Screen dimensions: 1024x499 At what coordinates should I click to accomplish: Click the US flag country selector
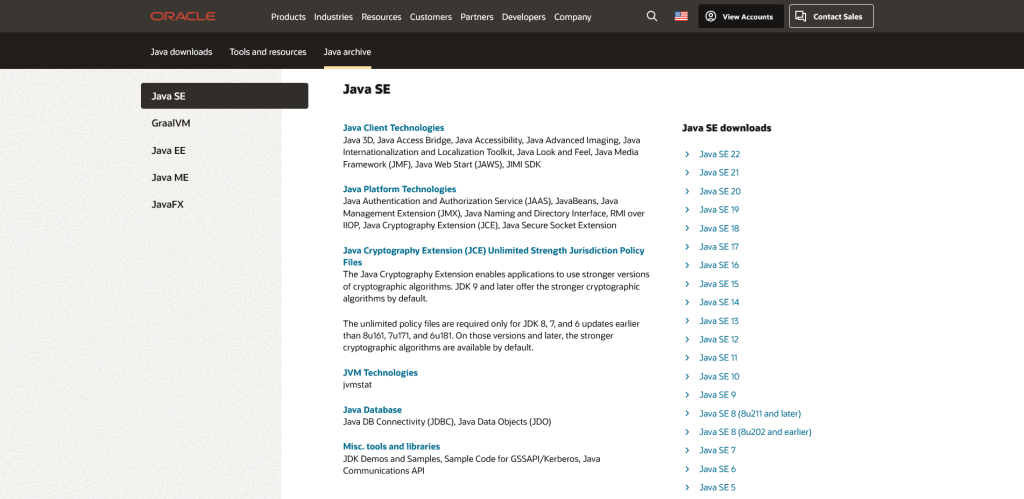point(681,16)
